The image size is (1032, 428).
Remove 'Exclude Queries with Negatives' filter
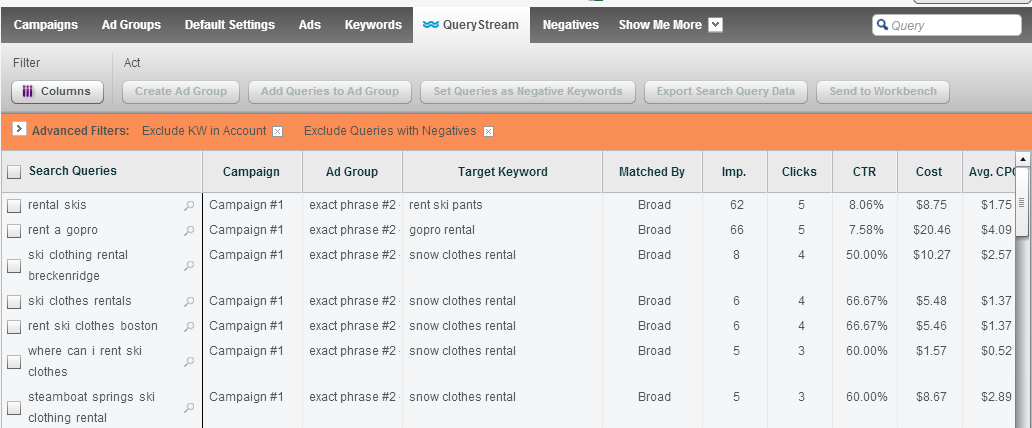[488, 132]
